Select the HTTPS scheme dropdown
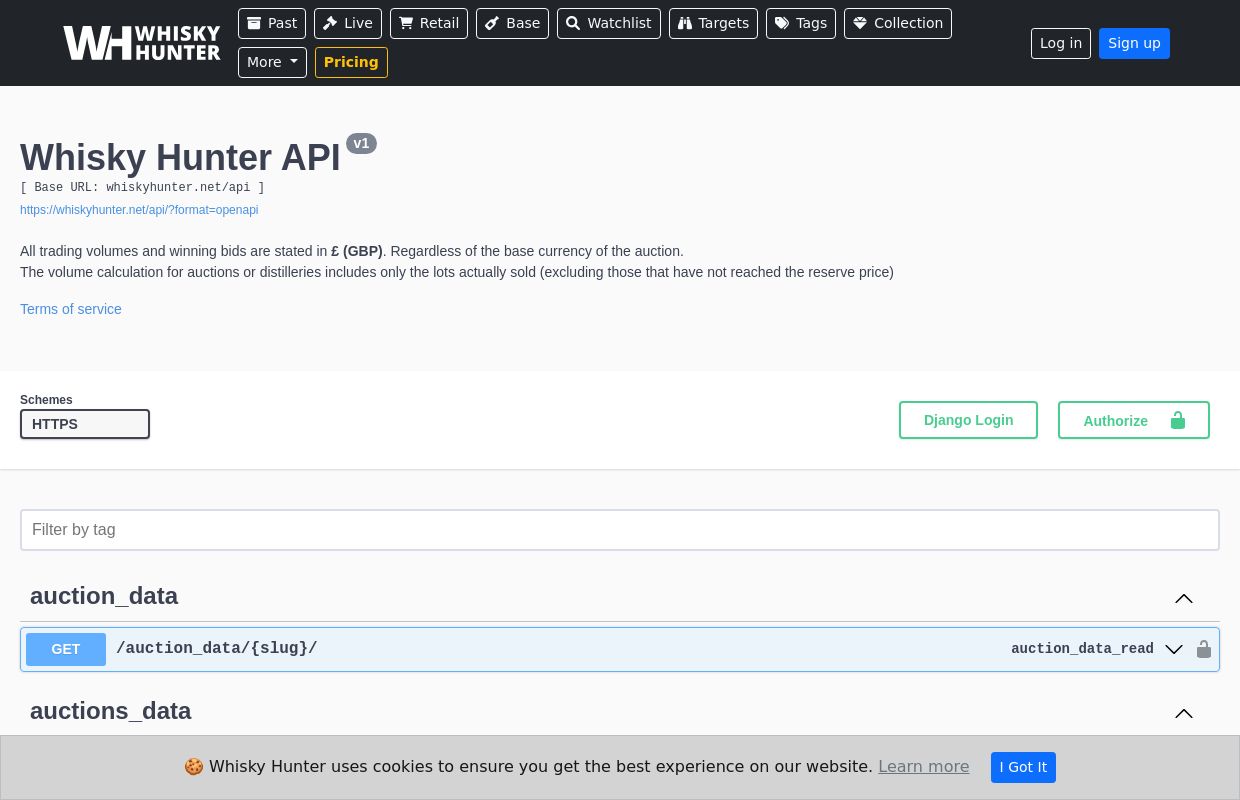The height and width of the screenshot is (800, 1240). point(85,424)
